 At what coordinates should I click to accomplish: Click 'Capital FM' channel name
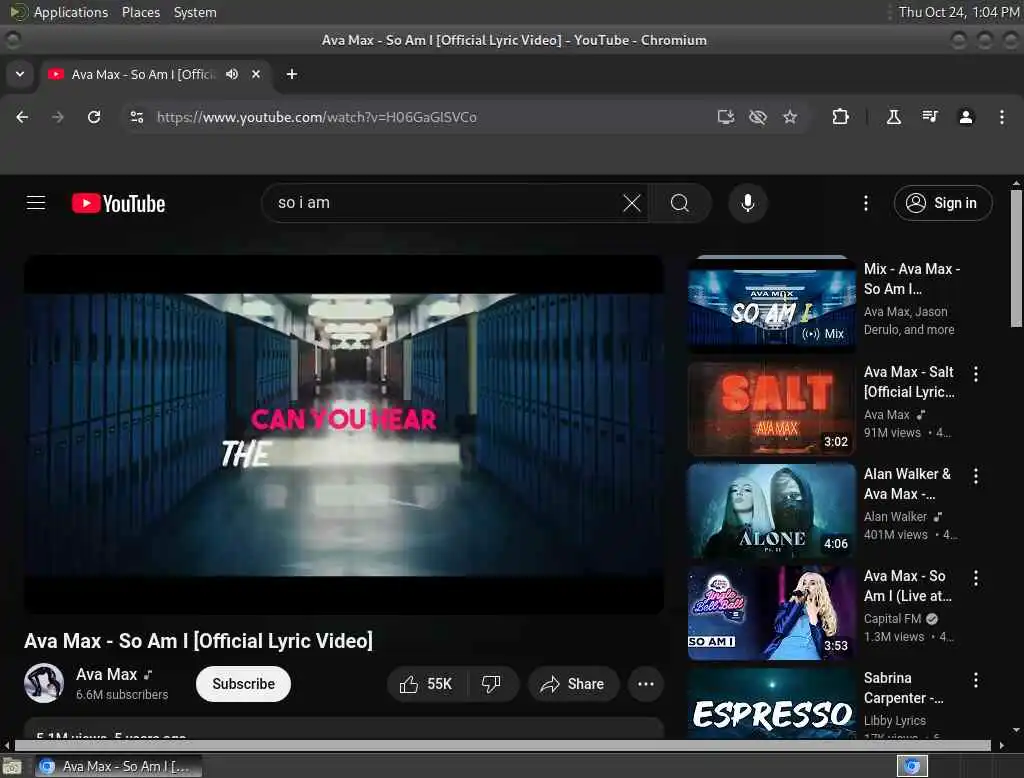click(892, 619)
